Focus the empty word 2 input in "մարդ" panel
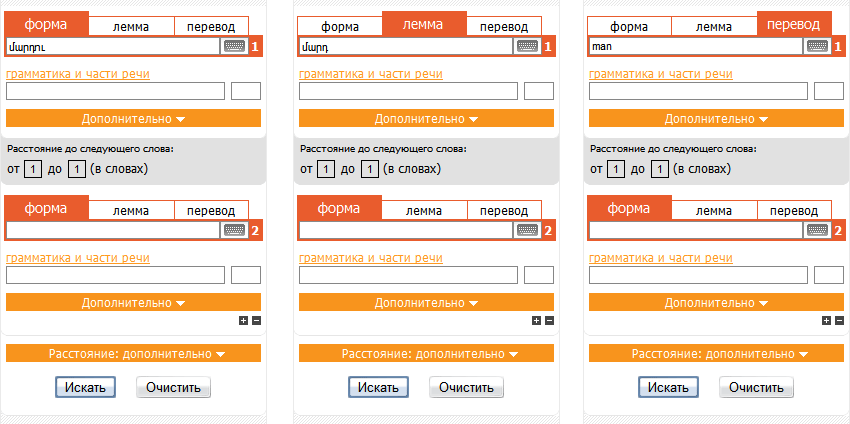Image resolution: width=850 pixels, height=424 pixels. coord(405,230)
